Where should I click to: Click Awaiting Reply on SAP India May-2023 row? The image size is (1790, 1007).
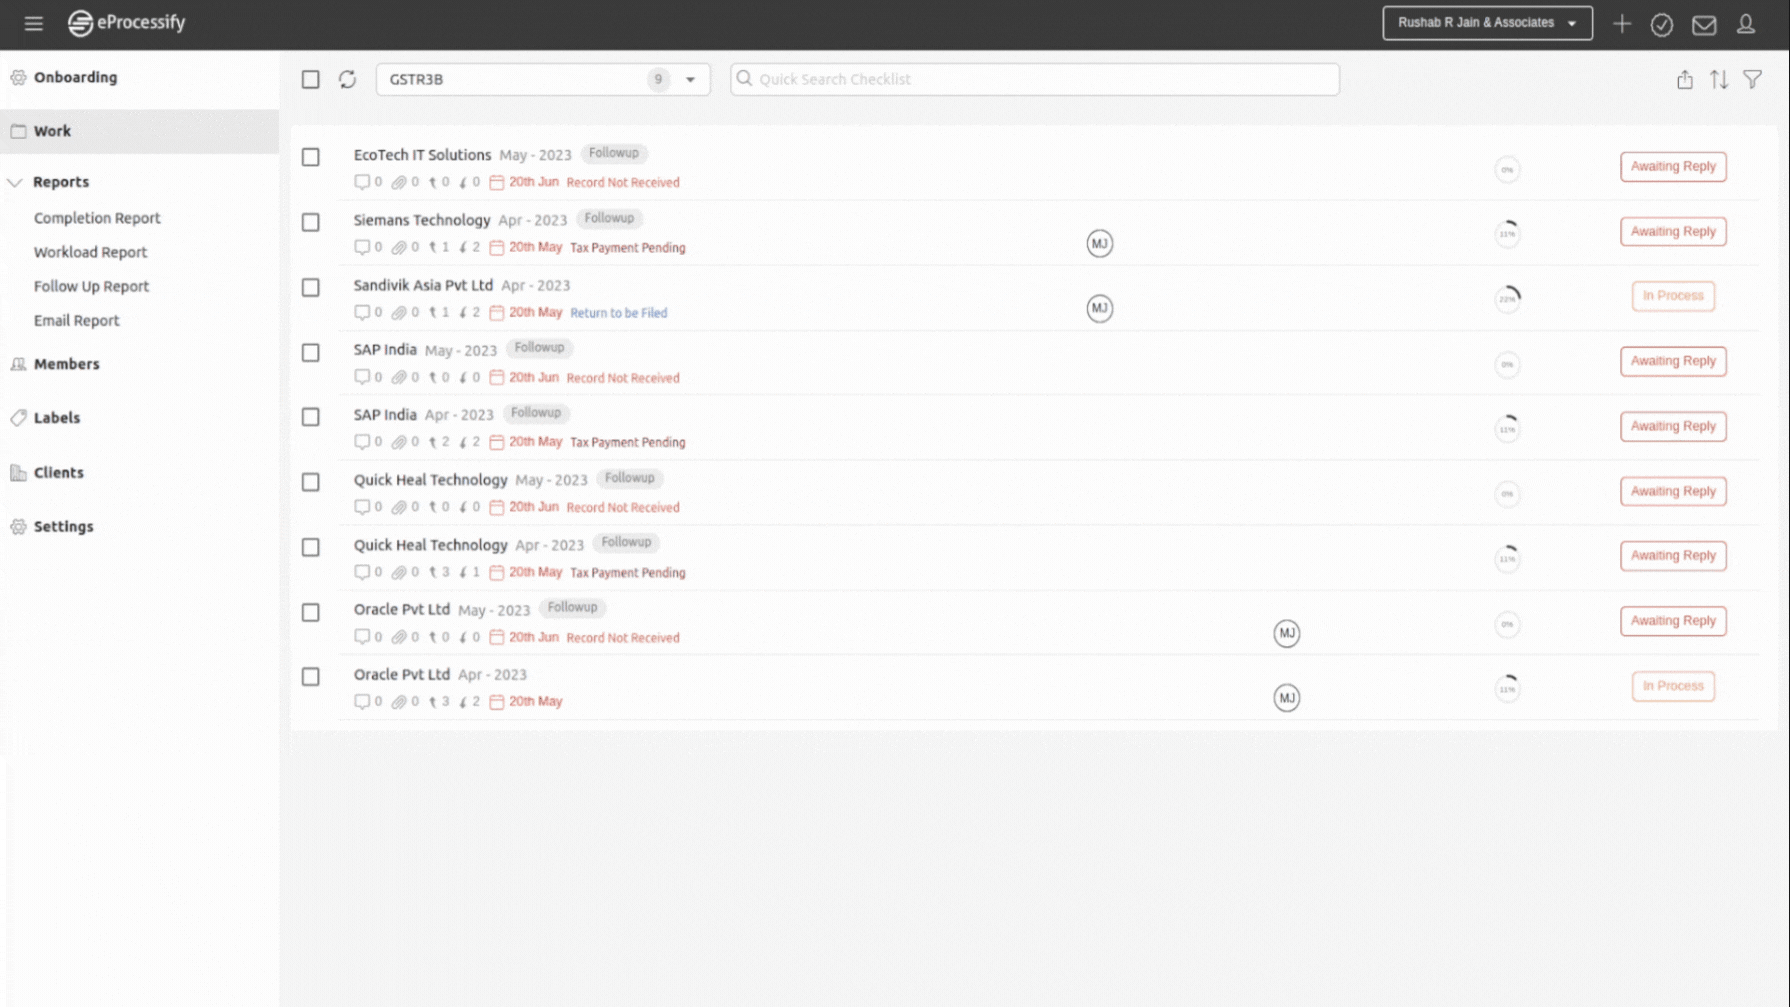pyautogui.click(x=1673, y=361)
